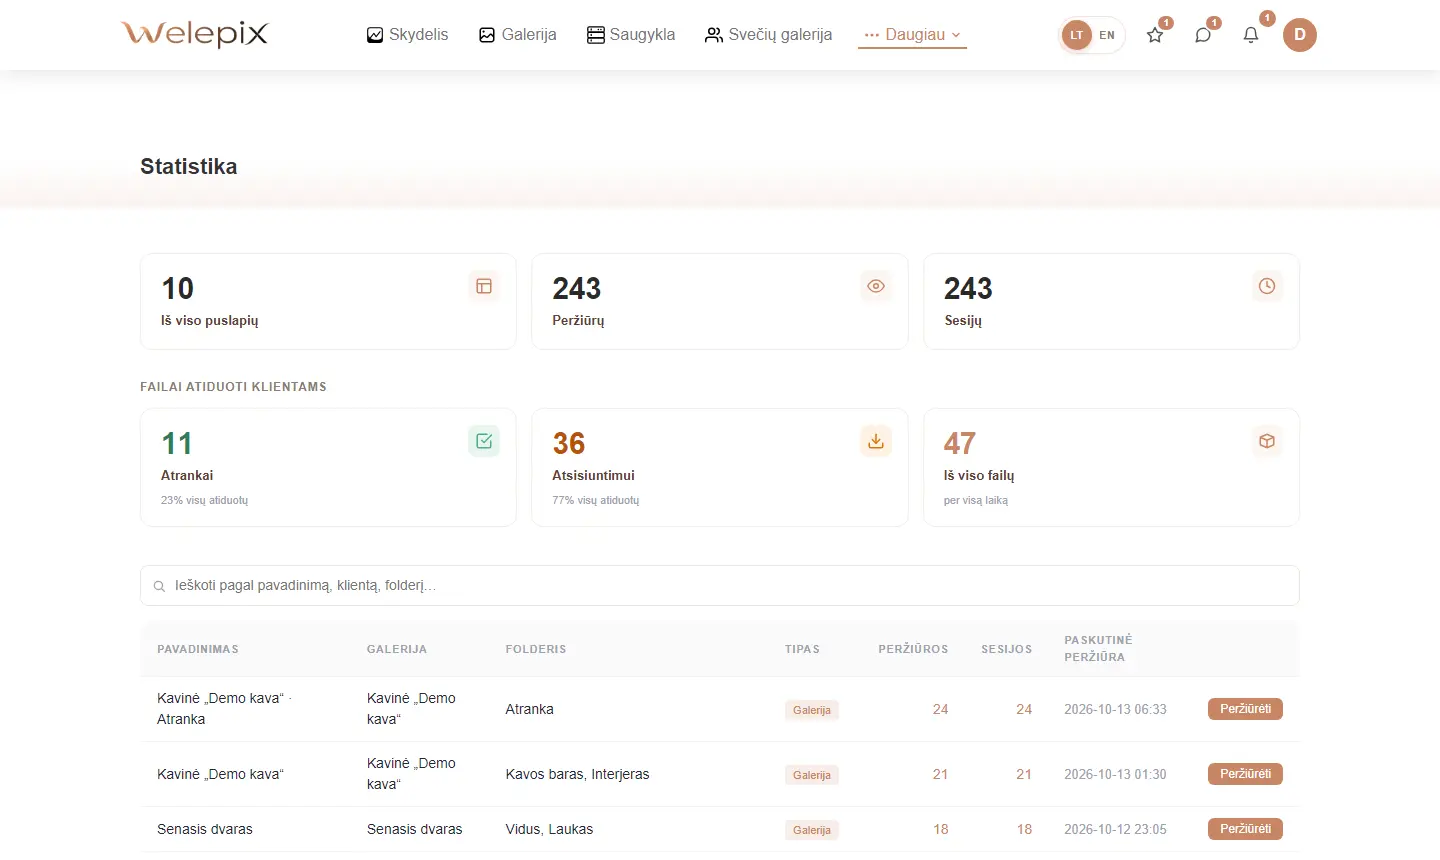Viewport: 1440px width, 860px height.
Task: Click Peržiūrėti for Kavinė Demo kava Atranka row
Action: (x=1245, y=709)
